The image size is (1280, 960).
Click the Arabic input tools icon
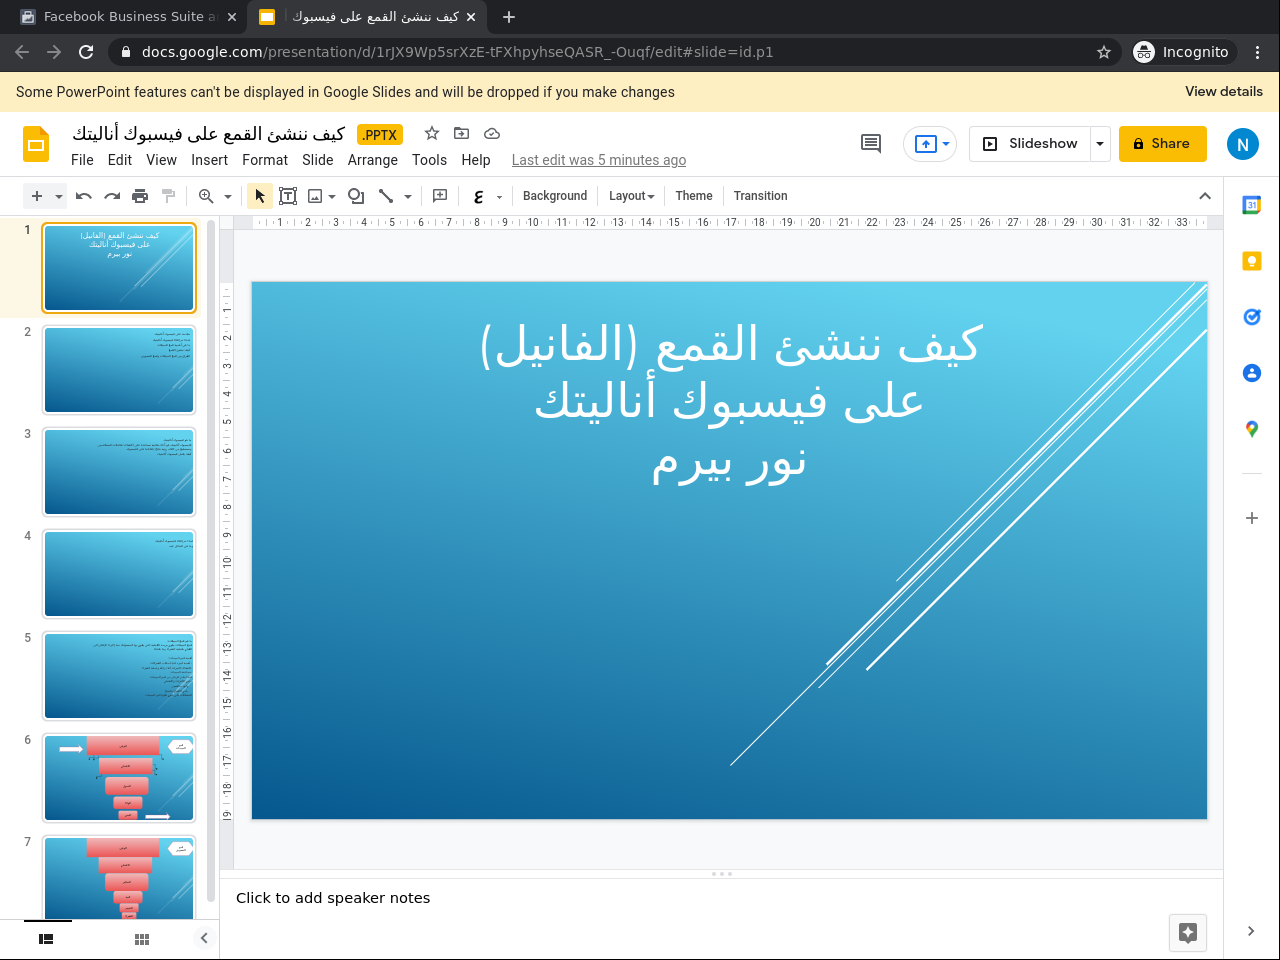479,196
